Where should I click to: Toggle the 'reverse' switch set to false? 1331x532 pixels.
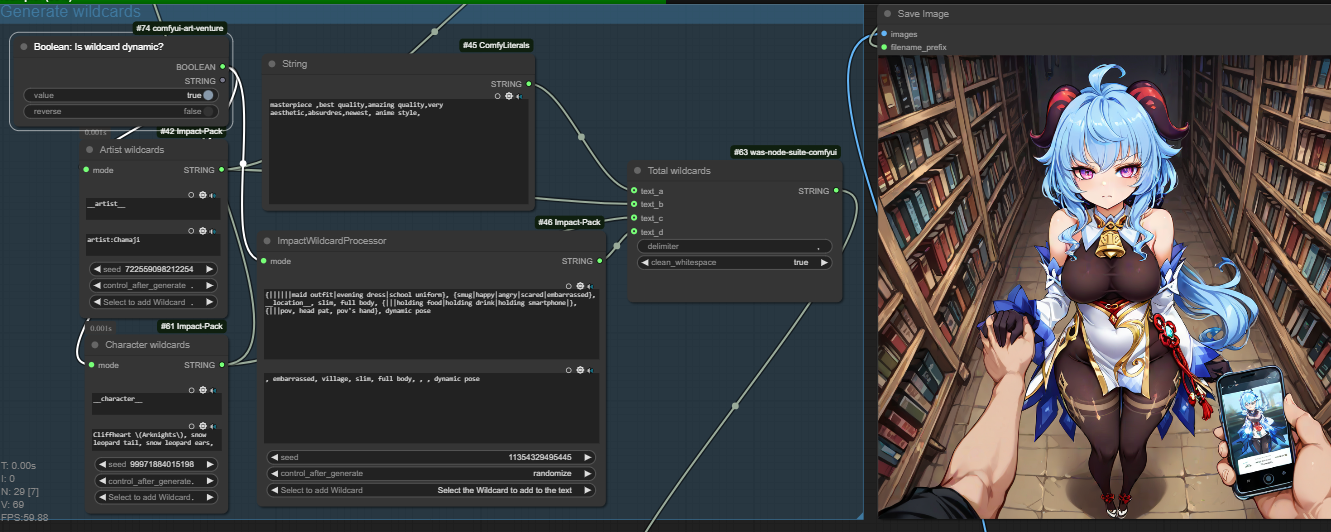[120, 111]
